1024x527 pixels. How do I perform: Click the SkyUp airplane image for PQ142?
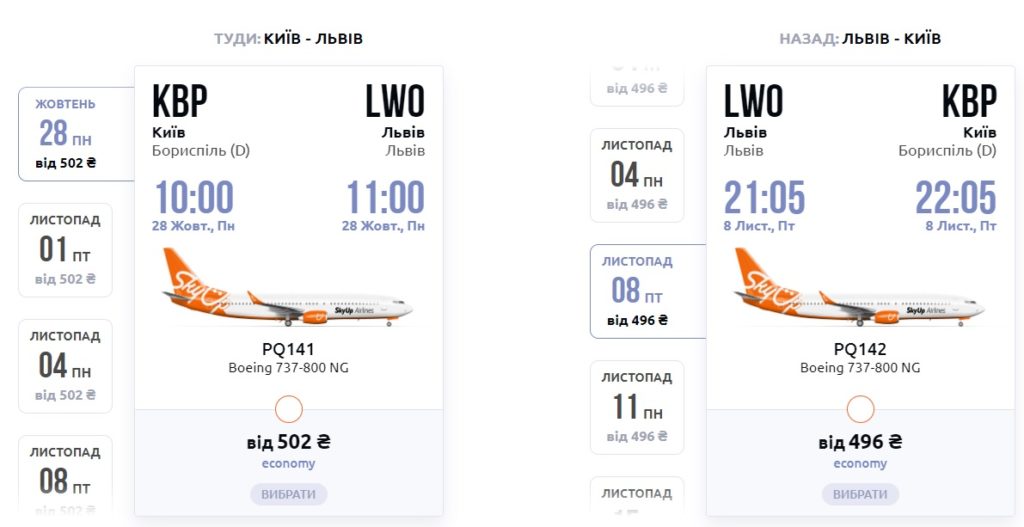tap(860, 288)
